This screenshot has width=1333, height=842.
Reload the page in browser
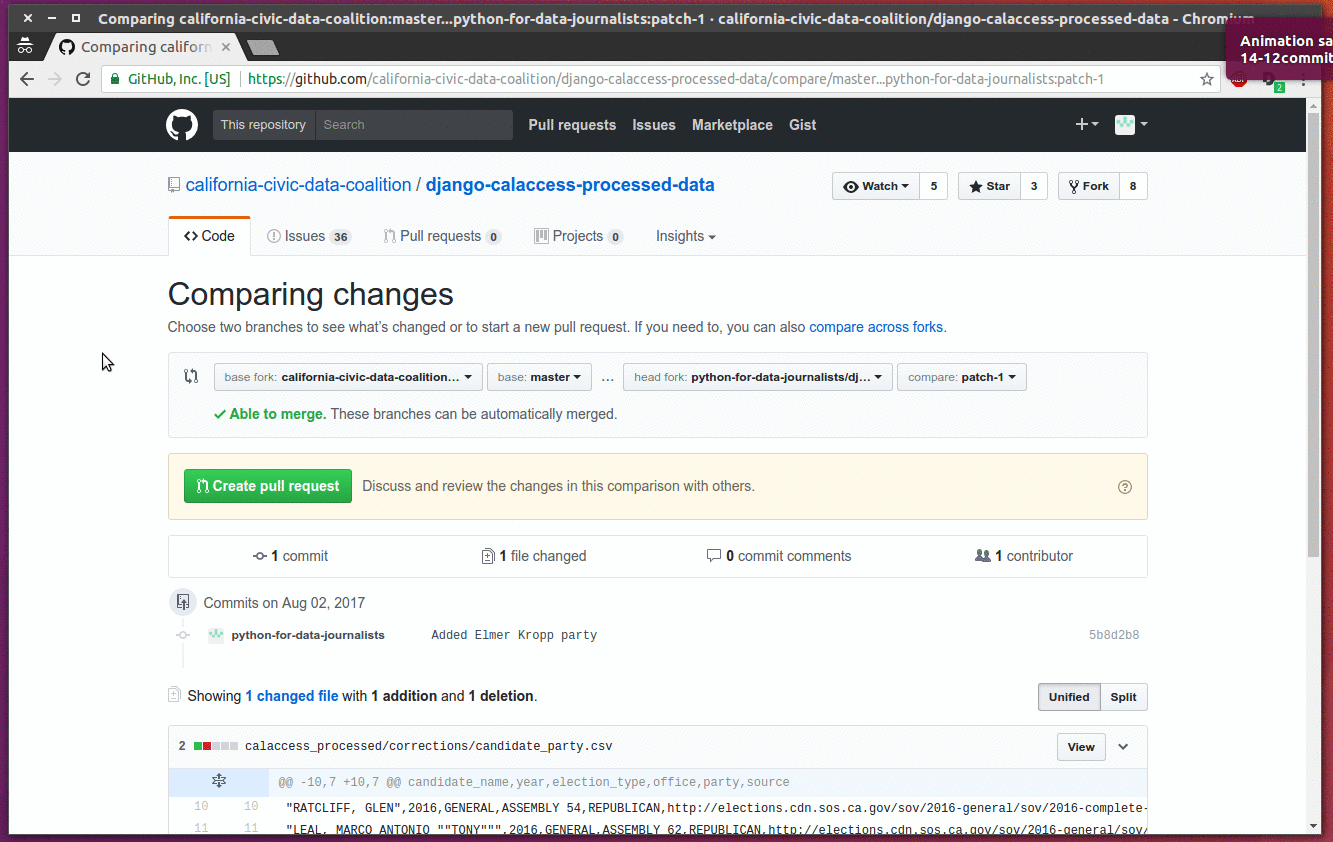[83, 79]
